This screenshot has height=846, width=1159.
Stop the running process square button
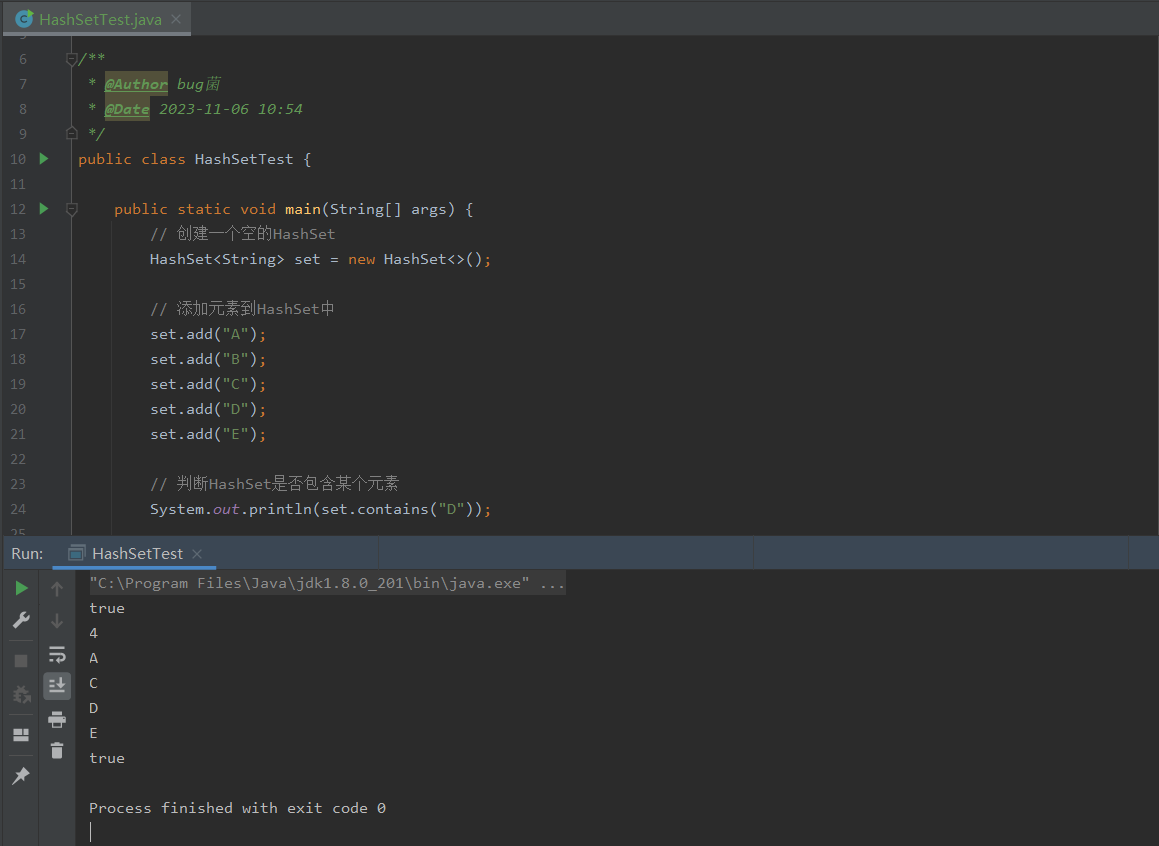click(x=21, y=661)
